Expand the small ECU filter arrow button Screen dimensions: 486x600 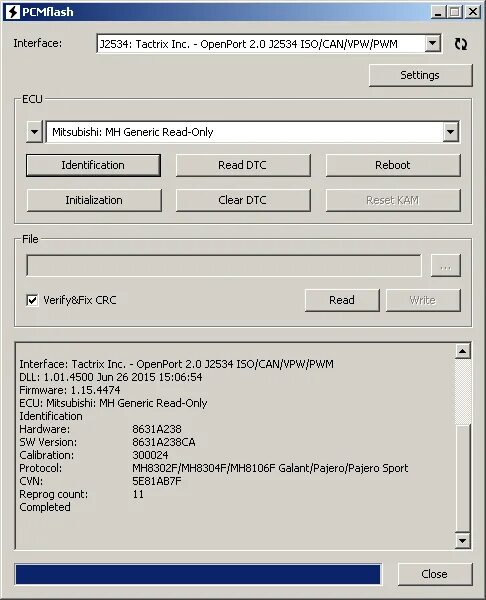point(34,132)
